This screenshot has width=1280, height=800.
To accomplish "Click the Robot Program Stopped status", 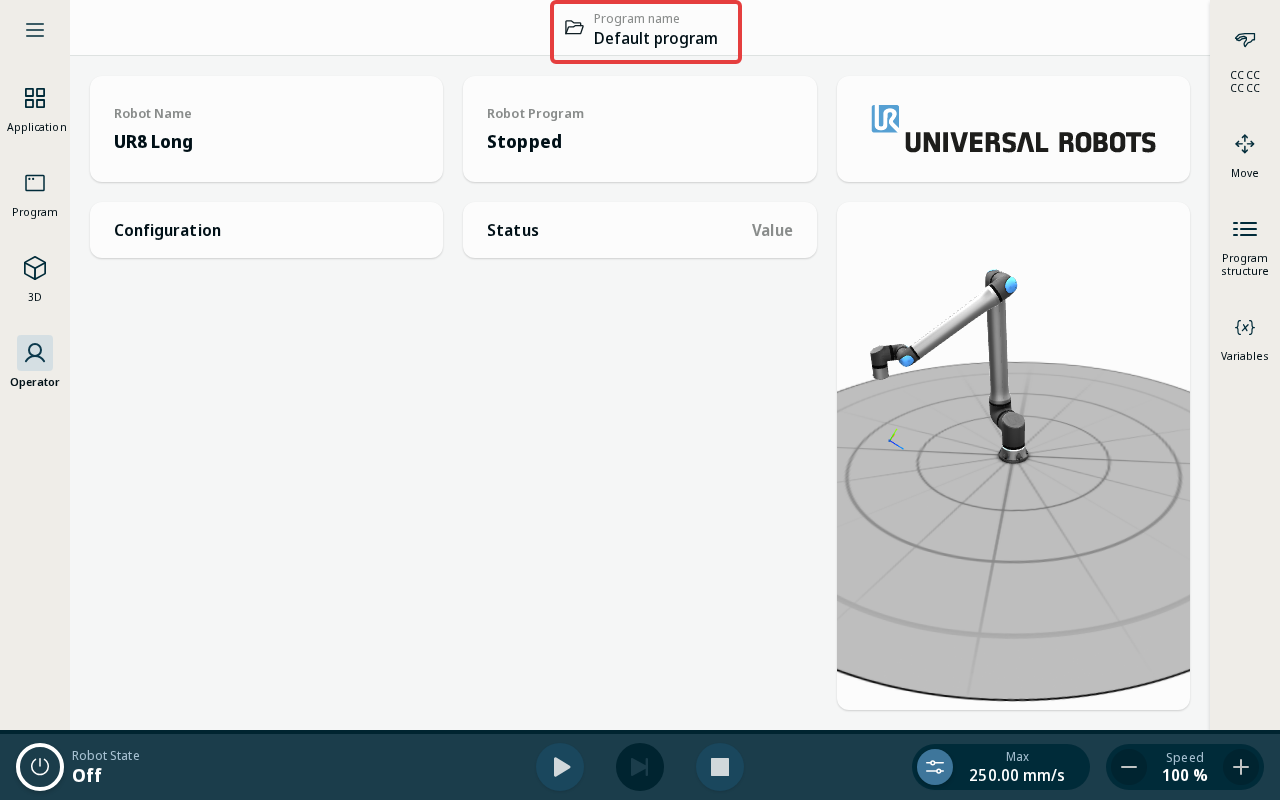I will [640, 129].
